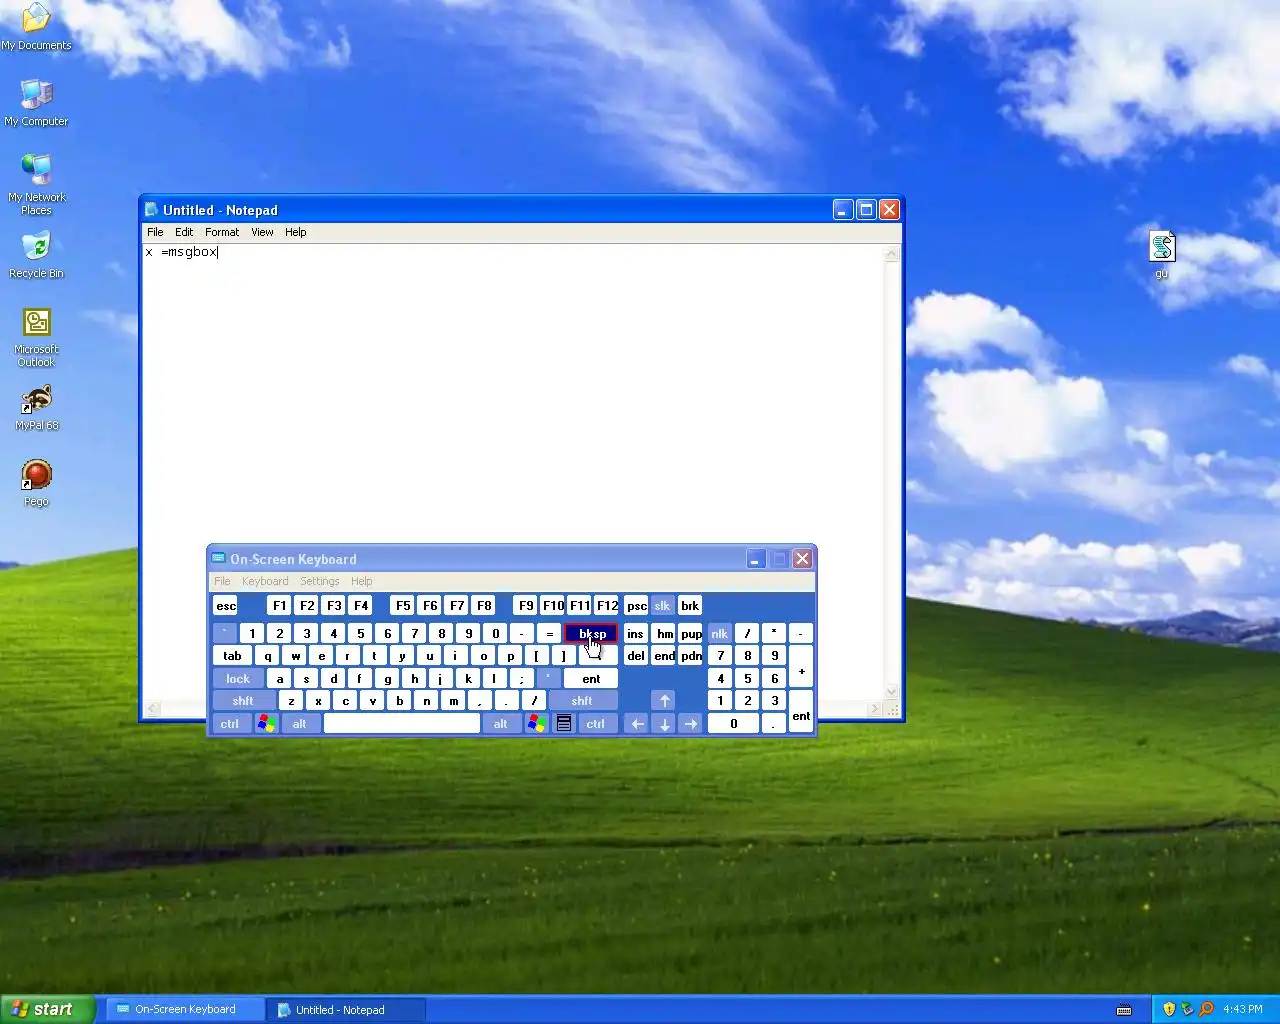Toggle the right ctrl key

(x=595, y=723)
